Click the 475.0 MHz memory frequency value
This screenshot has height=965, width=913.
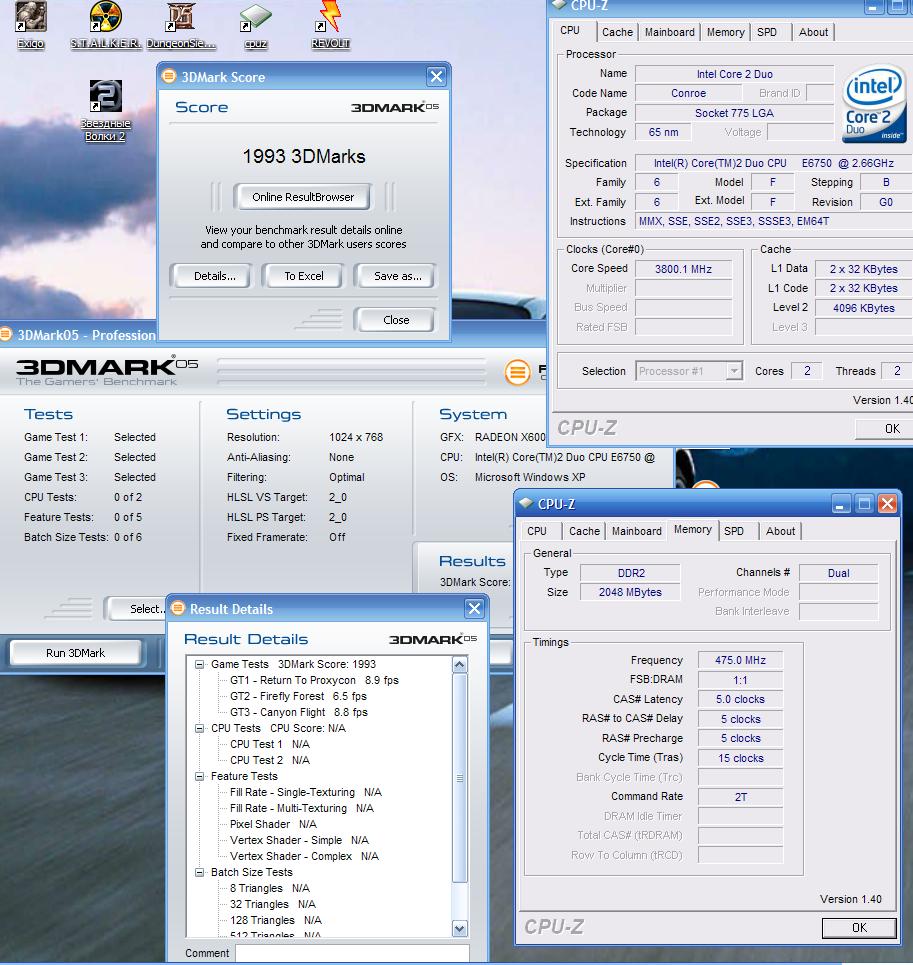pos(740,660)
